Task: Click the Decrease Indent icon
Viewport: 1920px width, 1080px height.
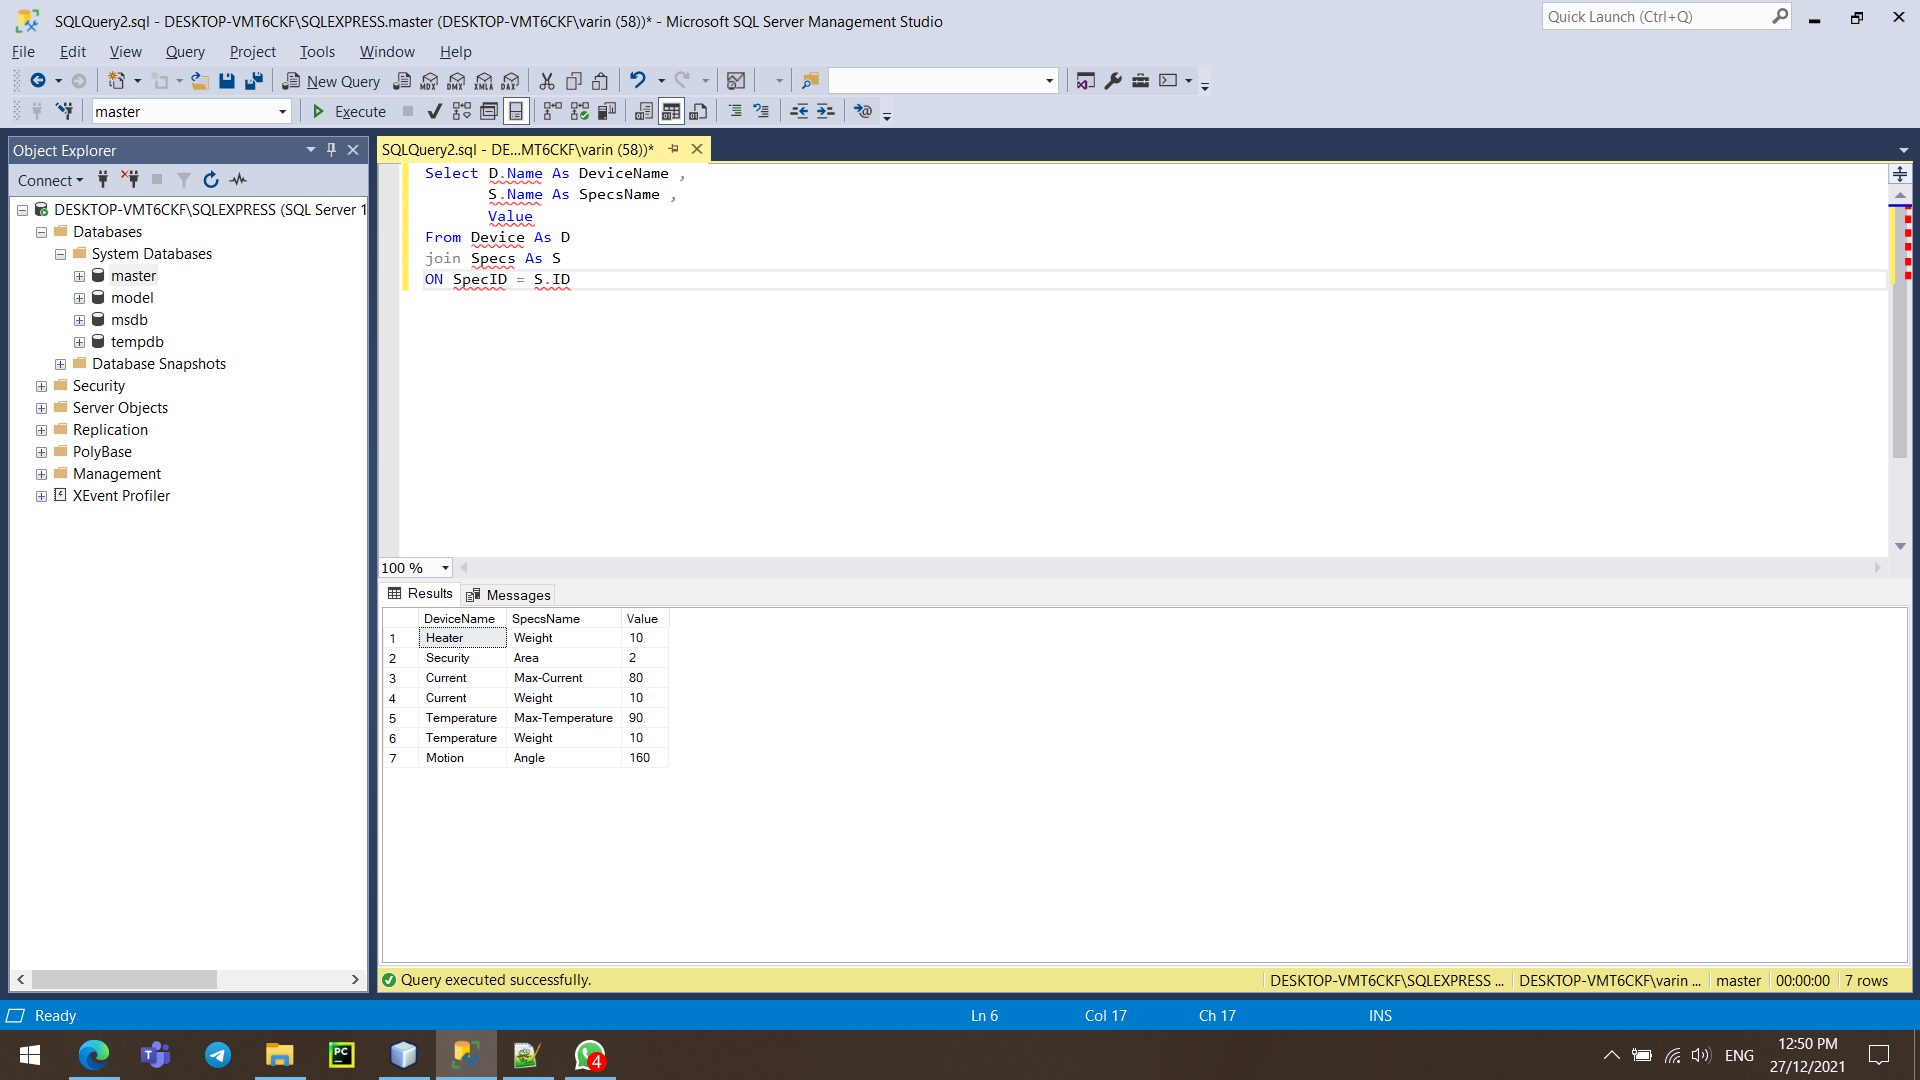Action: pos(799,111)
